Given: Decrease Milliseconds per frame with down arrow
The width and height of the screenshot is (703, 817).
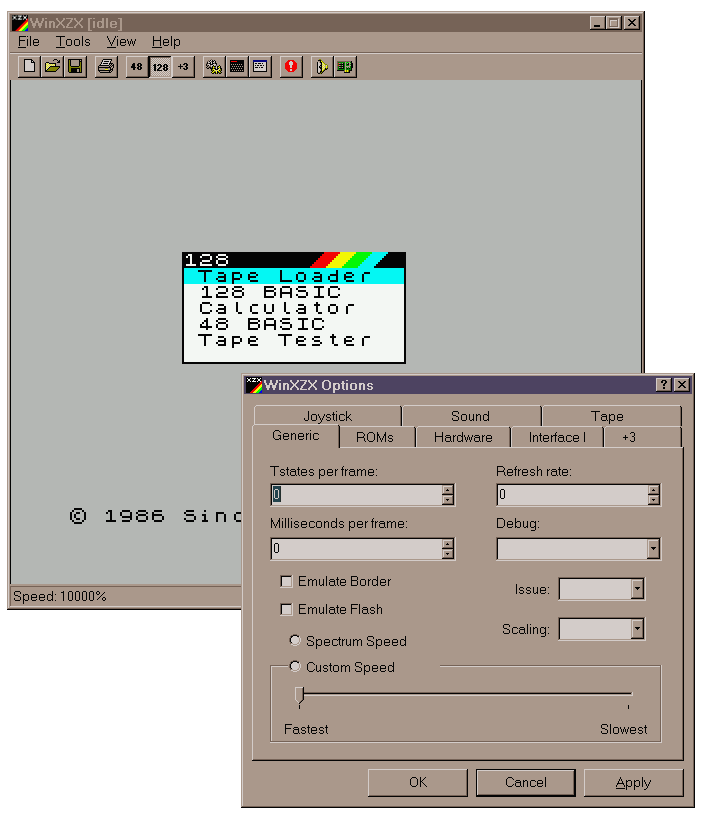Looking at the screenshot, I should pyautogui.click(x=447, y=553).
